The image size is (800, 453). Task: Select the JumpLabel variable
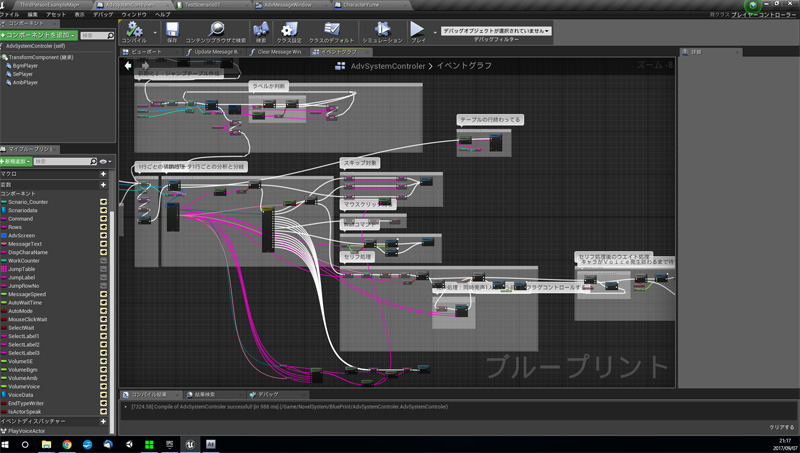click(x=21, y=278)
